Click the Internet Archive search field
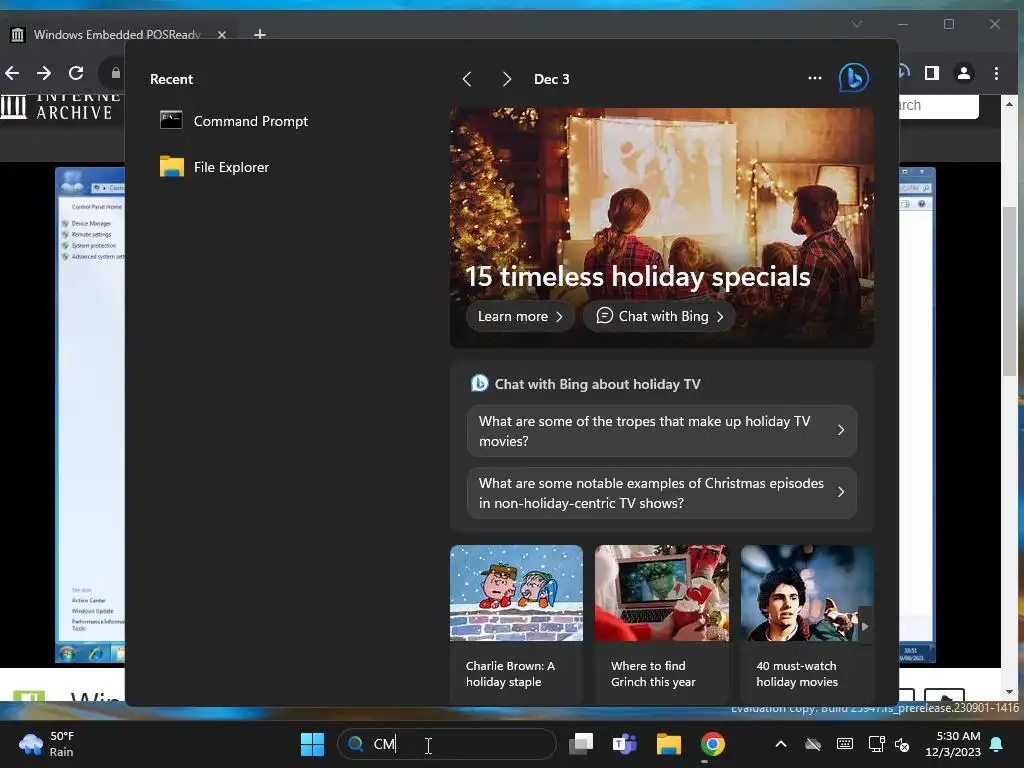Viewport: 1024px width, 768px height. 938,106
